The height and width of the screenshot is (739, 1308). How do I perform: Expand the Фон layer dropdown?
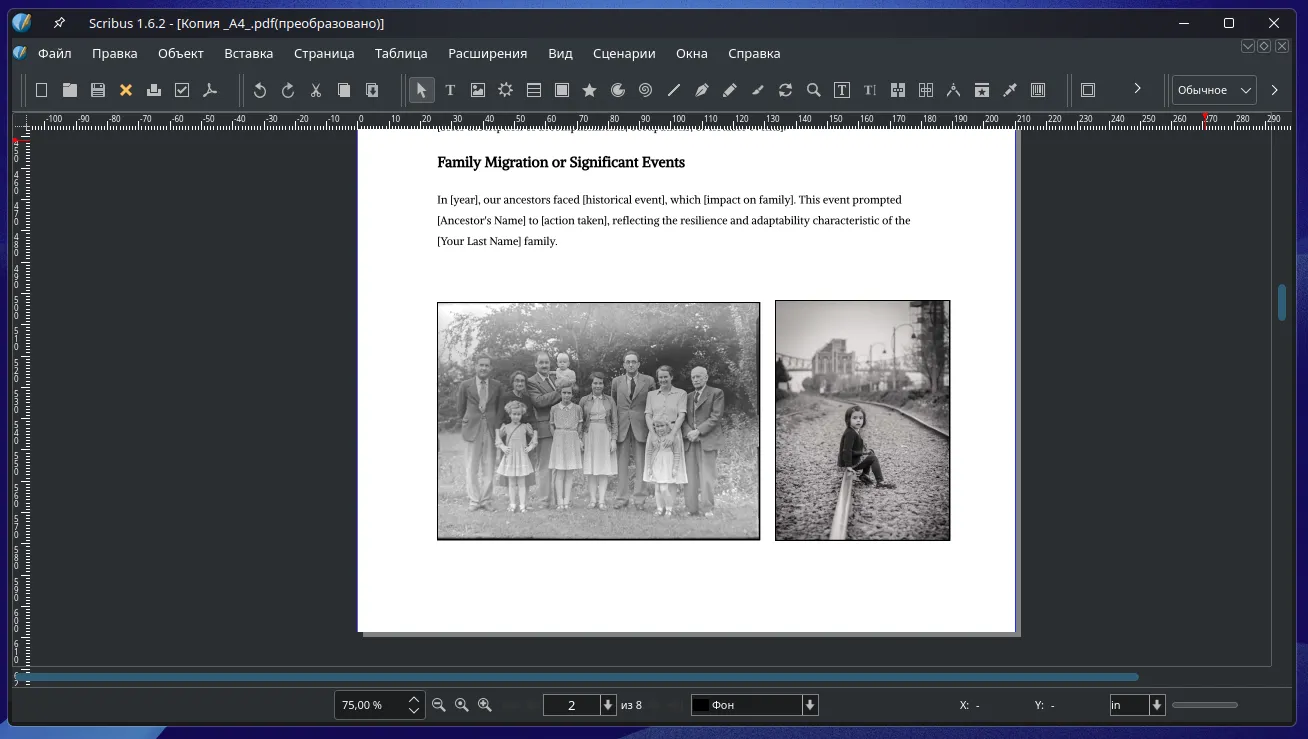pyautogui.click(x=810, y=705)
